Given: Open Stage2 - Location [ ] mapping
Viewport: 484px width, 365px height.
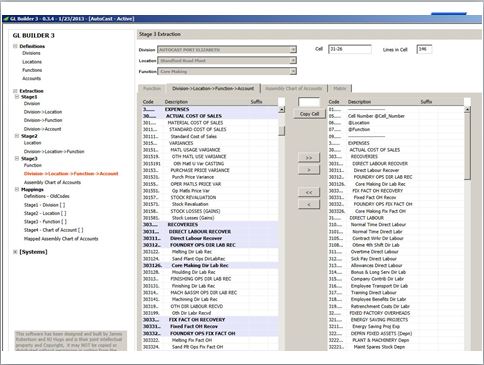Looking at the screenshot, I should pyautogui.click(x=45, y=213).
